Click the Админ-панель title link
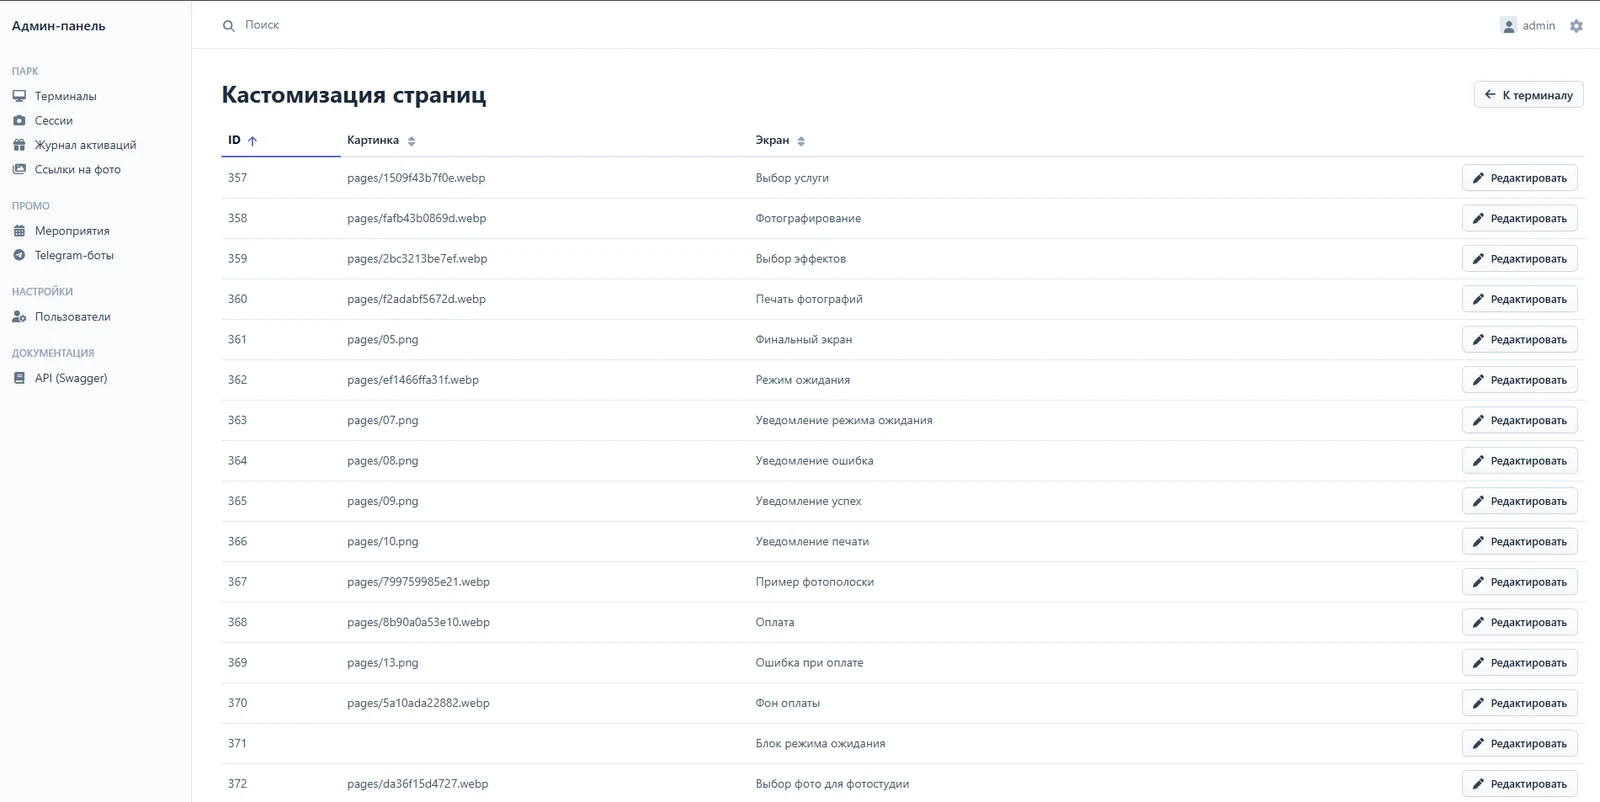 click(x=59, y=26)
